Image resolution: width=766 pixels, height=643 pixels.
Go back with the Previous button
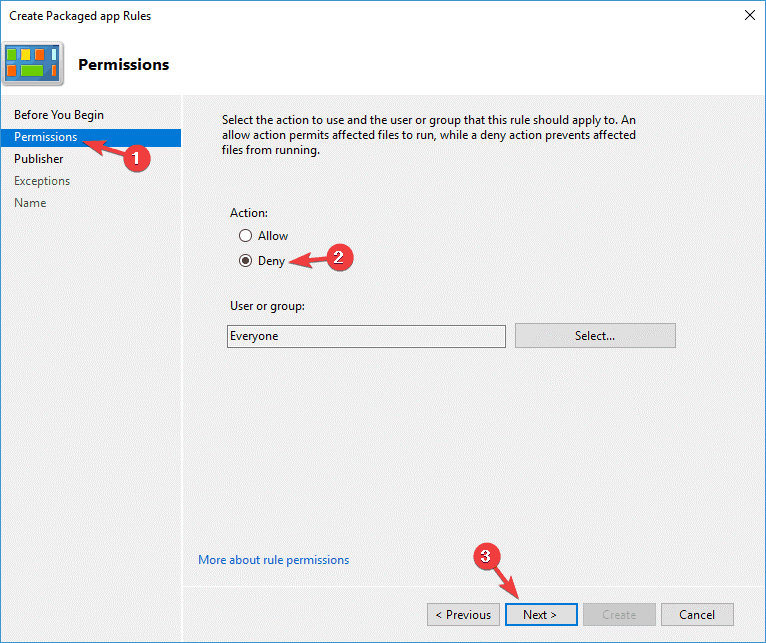pos(463,614)
